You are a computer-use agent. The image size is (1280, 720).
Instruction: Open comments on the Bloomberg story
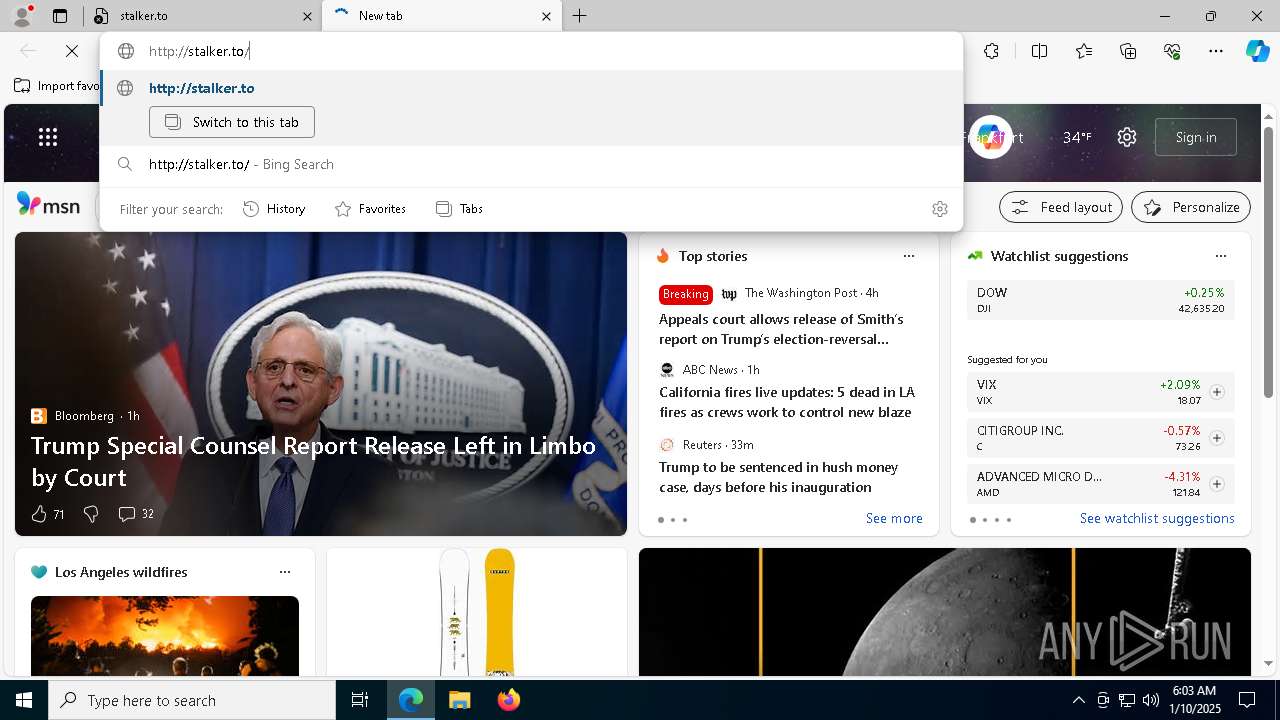136,514
